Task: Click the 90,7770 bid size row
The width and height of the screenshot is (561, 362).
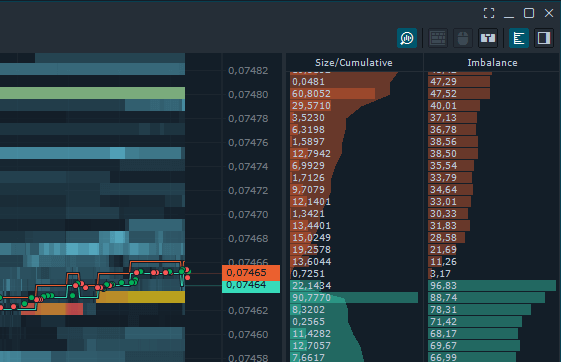Action: [354, 298]
